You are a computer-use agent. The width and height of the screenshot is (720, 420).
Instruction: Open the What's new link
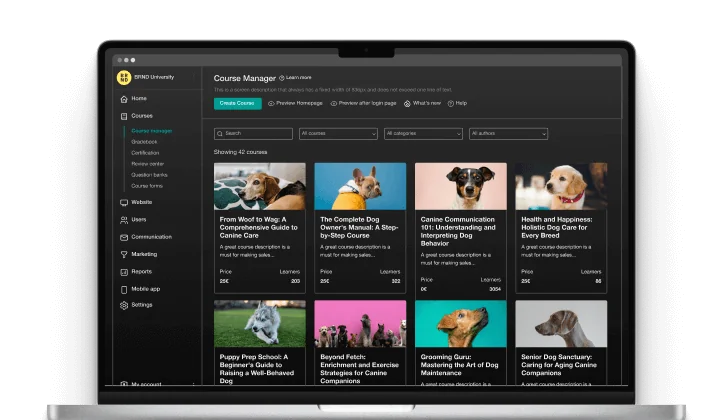421,103
